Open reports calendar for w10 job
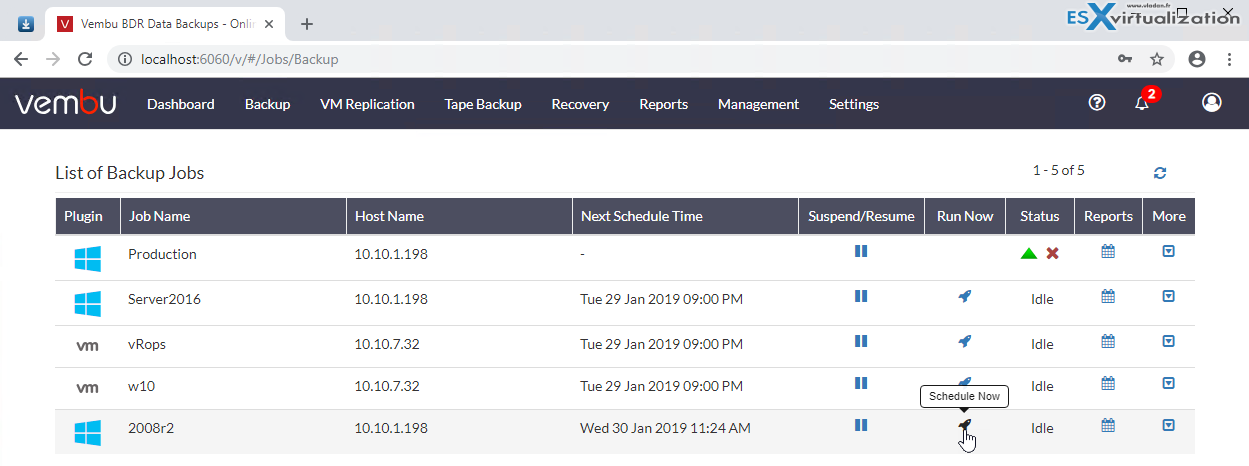The width and height of the screenshot is (1249, 466). coord(1108,383)
